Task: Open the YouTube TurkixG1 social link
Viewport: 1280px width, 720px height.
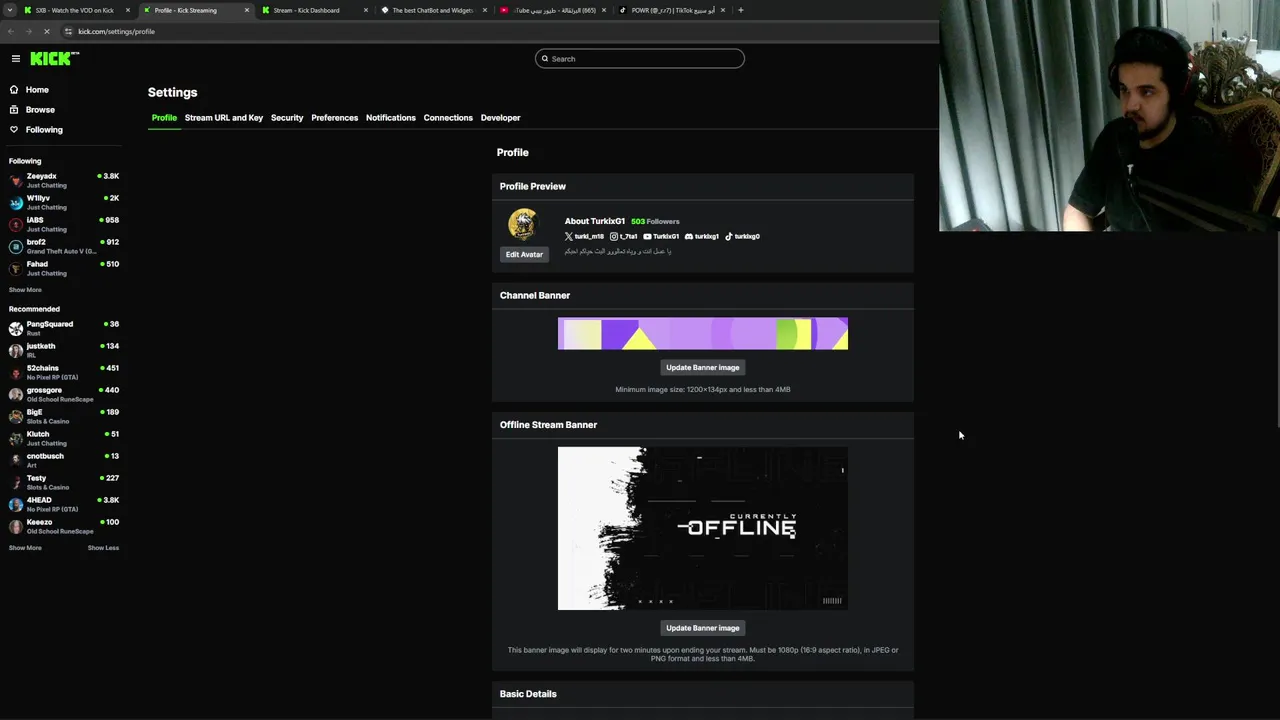Action: [x=661, y=237]
